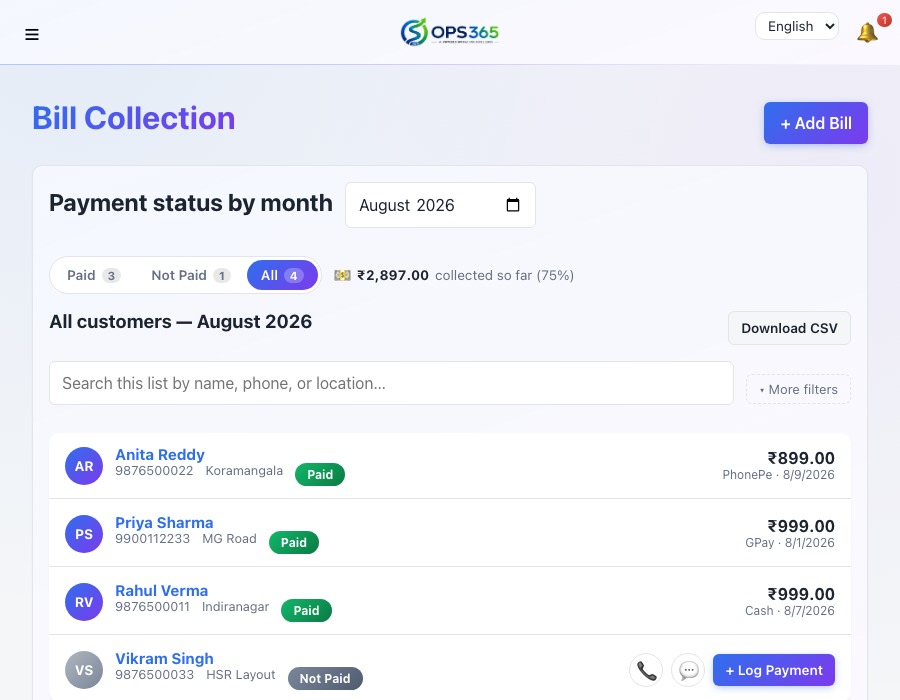The image size is (900, 700).
Task: Click the 'Payment status by month' heading
Action: 191,203
